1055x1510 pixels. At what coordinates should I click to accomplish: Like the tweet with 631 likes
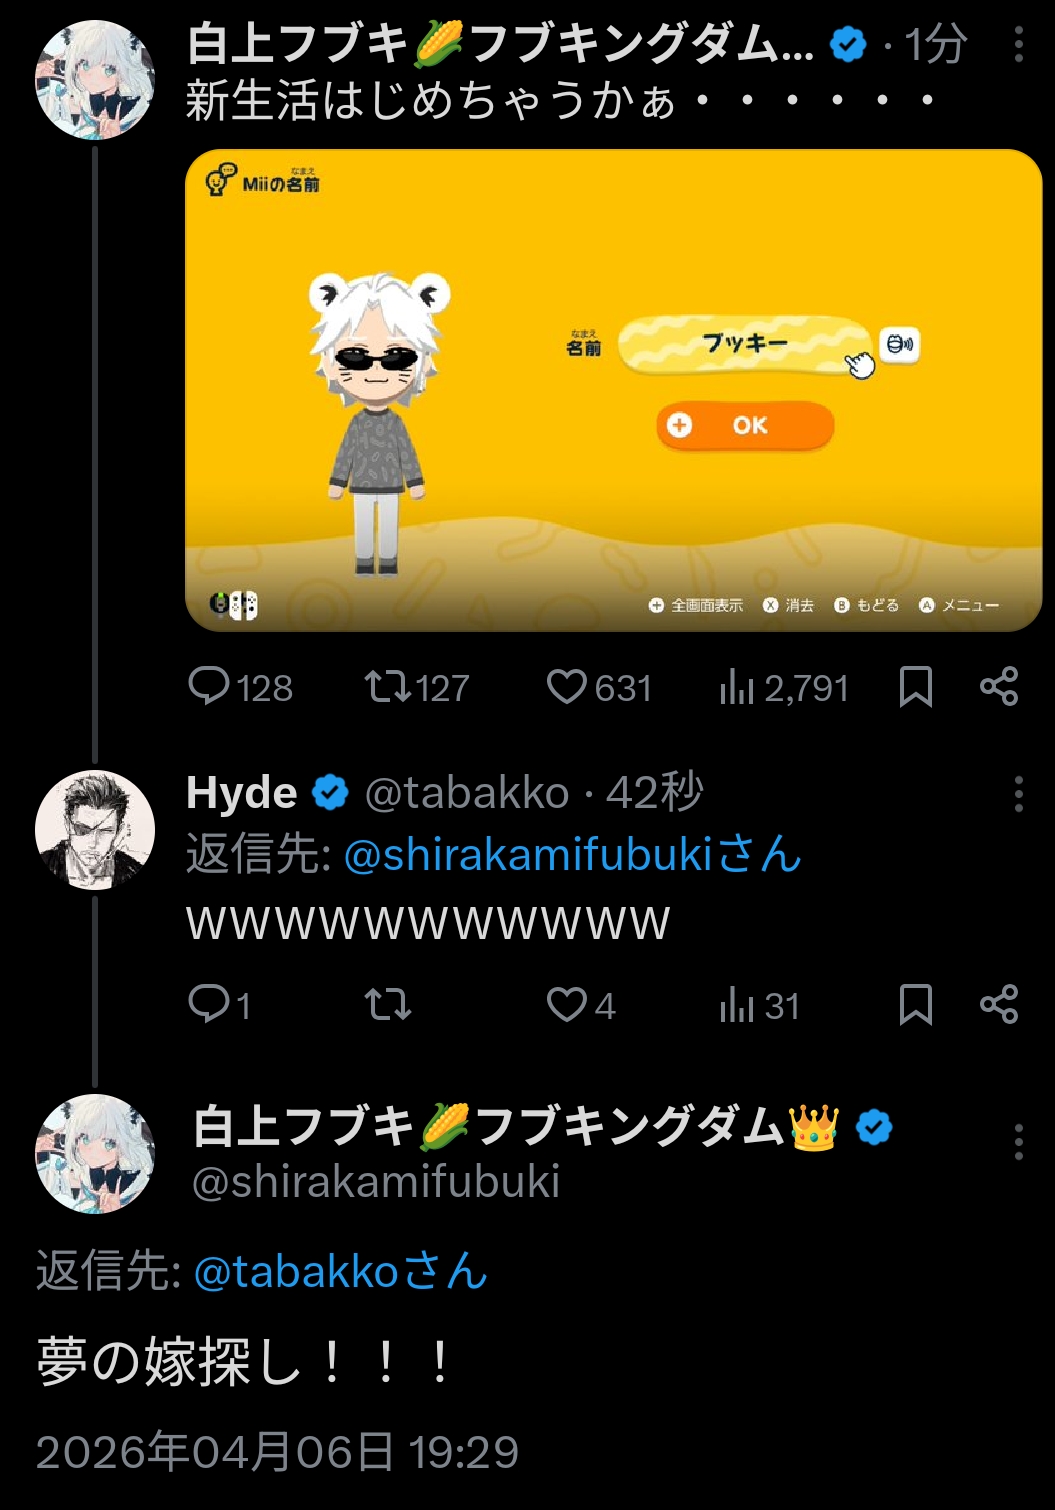(567, 687)
